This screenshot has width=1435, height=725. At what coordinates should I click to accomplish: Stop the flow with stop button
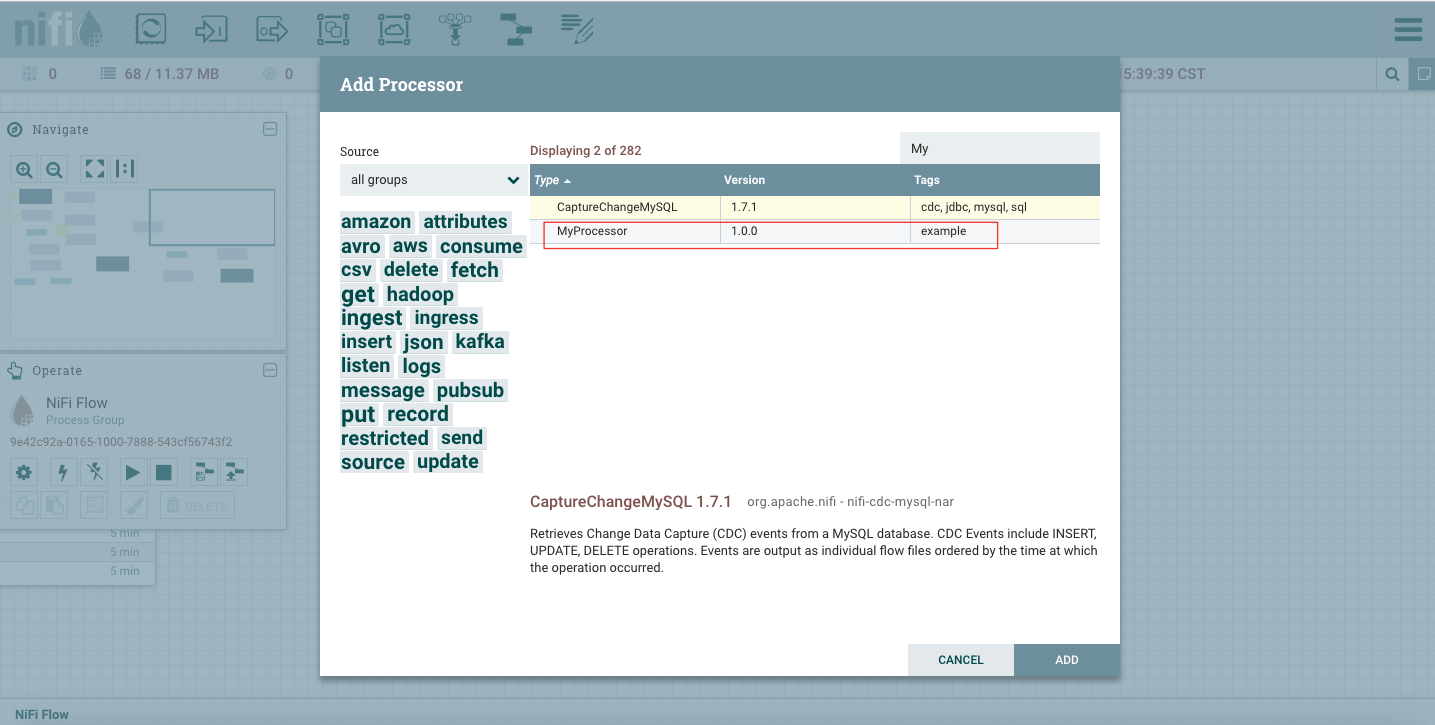[x=164, y=472]
